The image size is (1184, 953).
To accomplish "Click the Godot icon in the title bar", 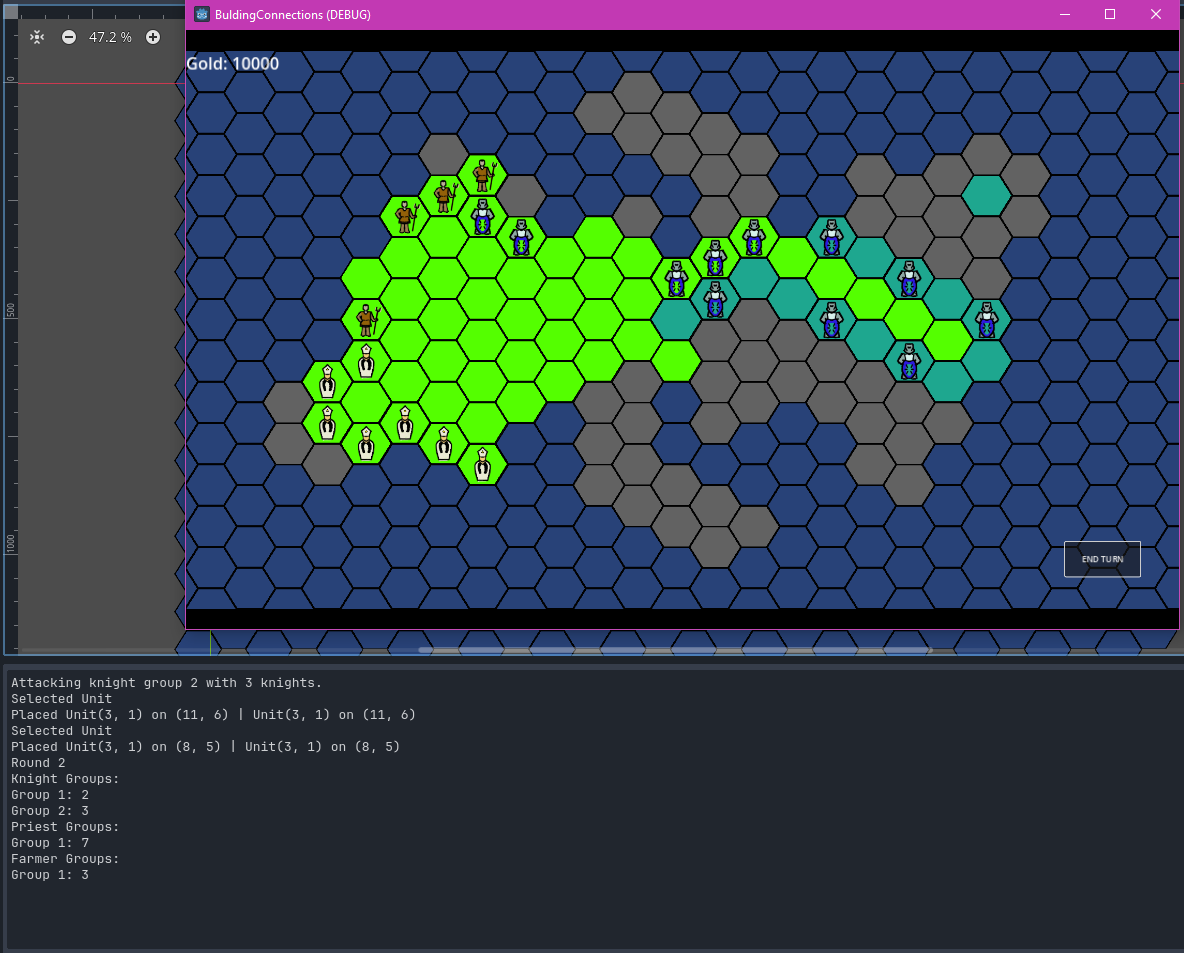I will (x=202, y=14).
